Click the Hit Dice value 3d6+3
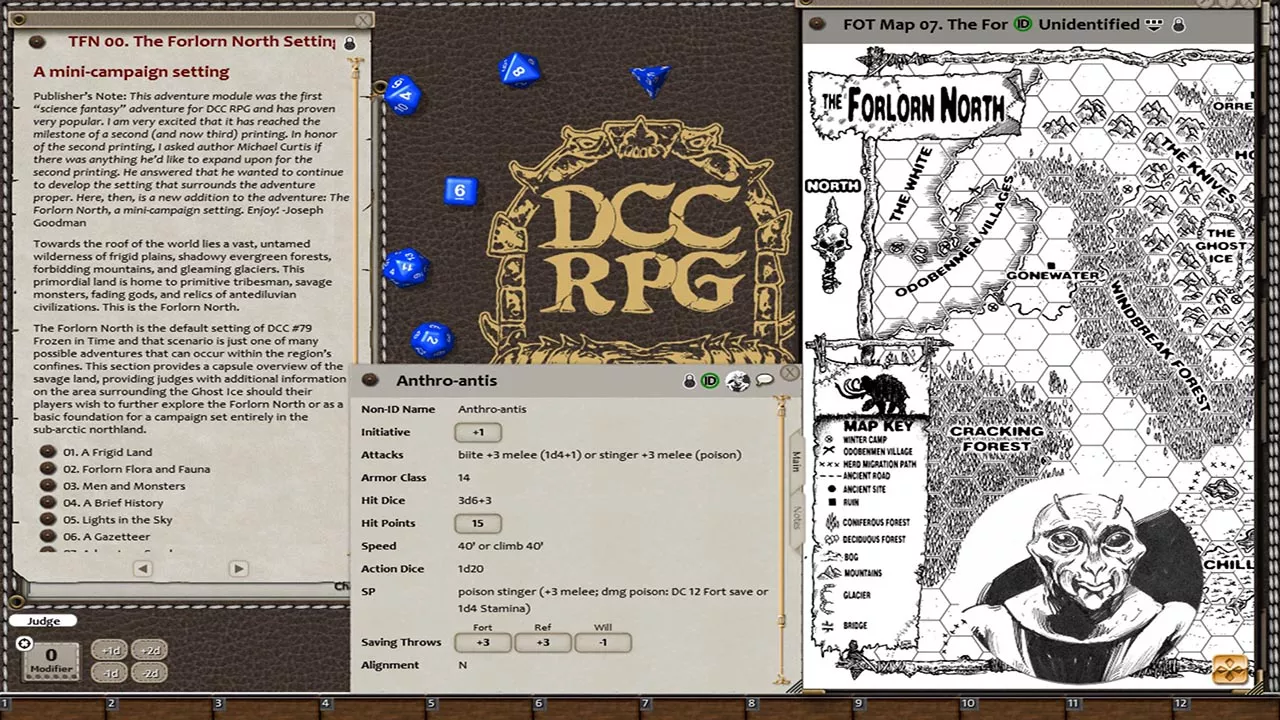Image resolution: width=1280 pixels, height=720 pixels. point(475,500)
